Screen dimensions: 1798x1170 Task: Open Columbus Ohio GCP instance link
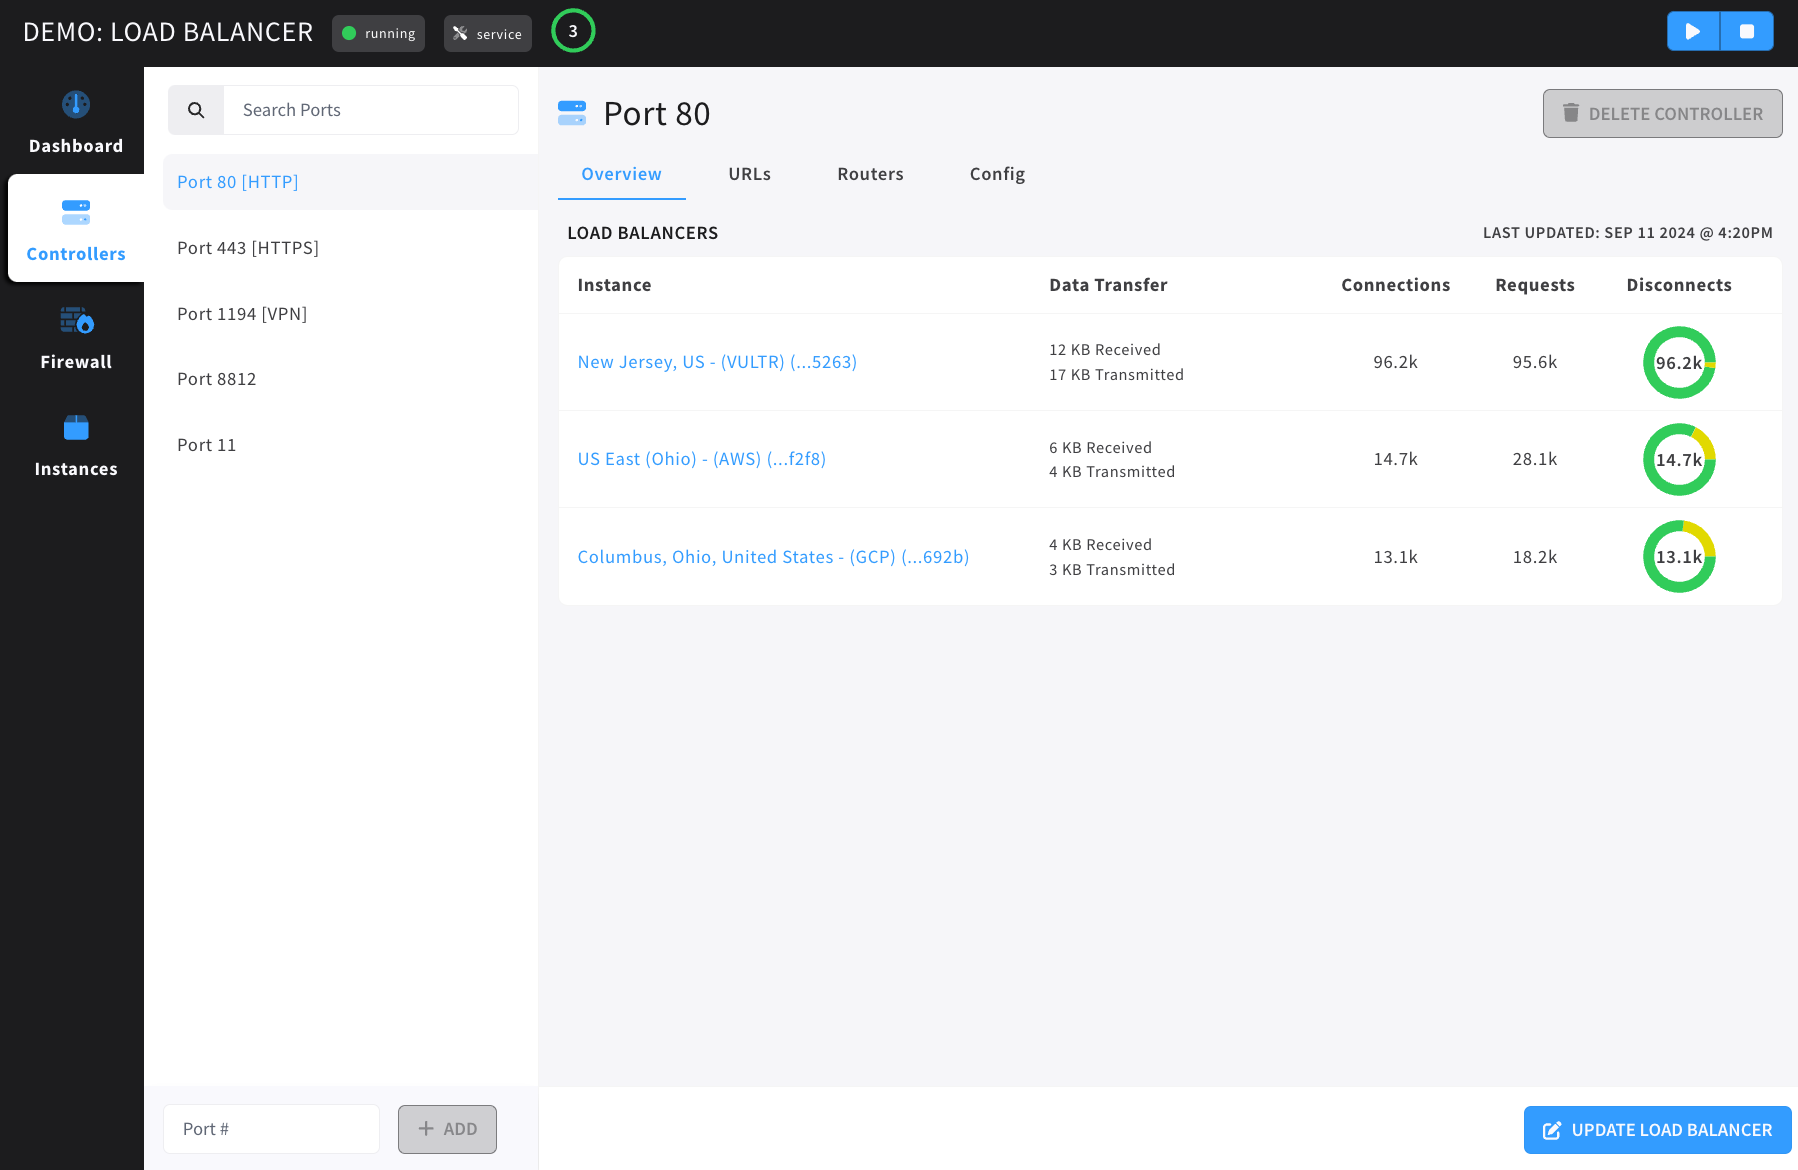tap(773, 557)
